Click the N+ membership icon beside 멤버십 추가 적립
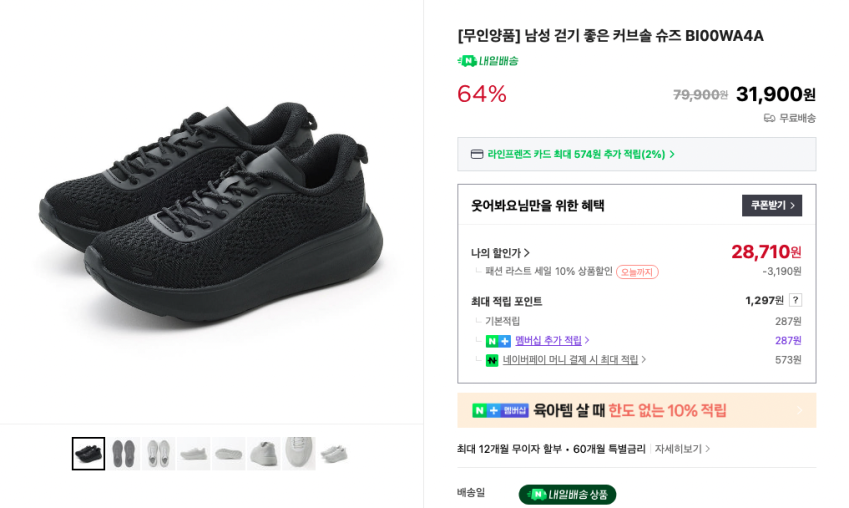 pyautogui.click(x=498, y=341)
